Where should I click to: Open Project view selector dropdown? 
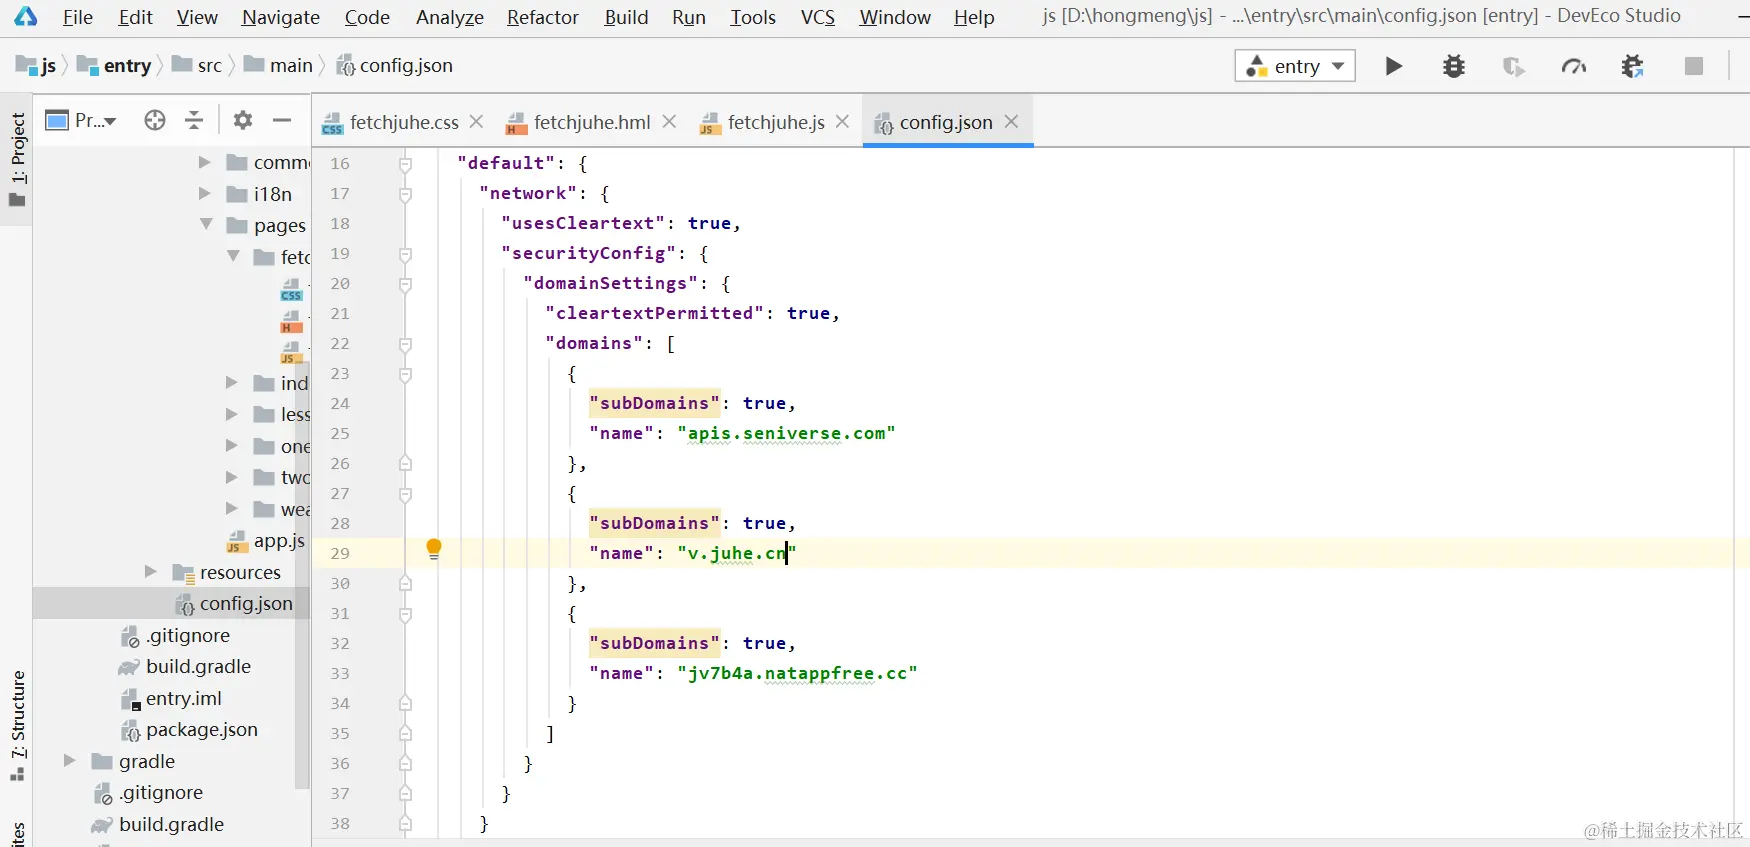82,120
